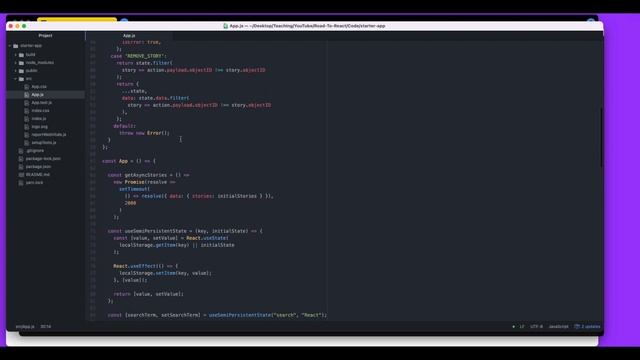Click the 'new Promise(resolve =>' line
This screenshot has height=360, width=640.
click(144, 182)
